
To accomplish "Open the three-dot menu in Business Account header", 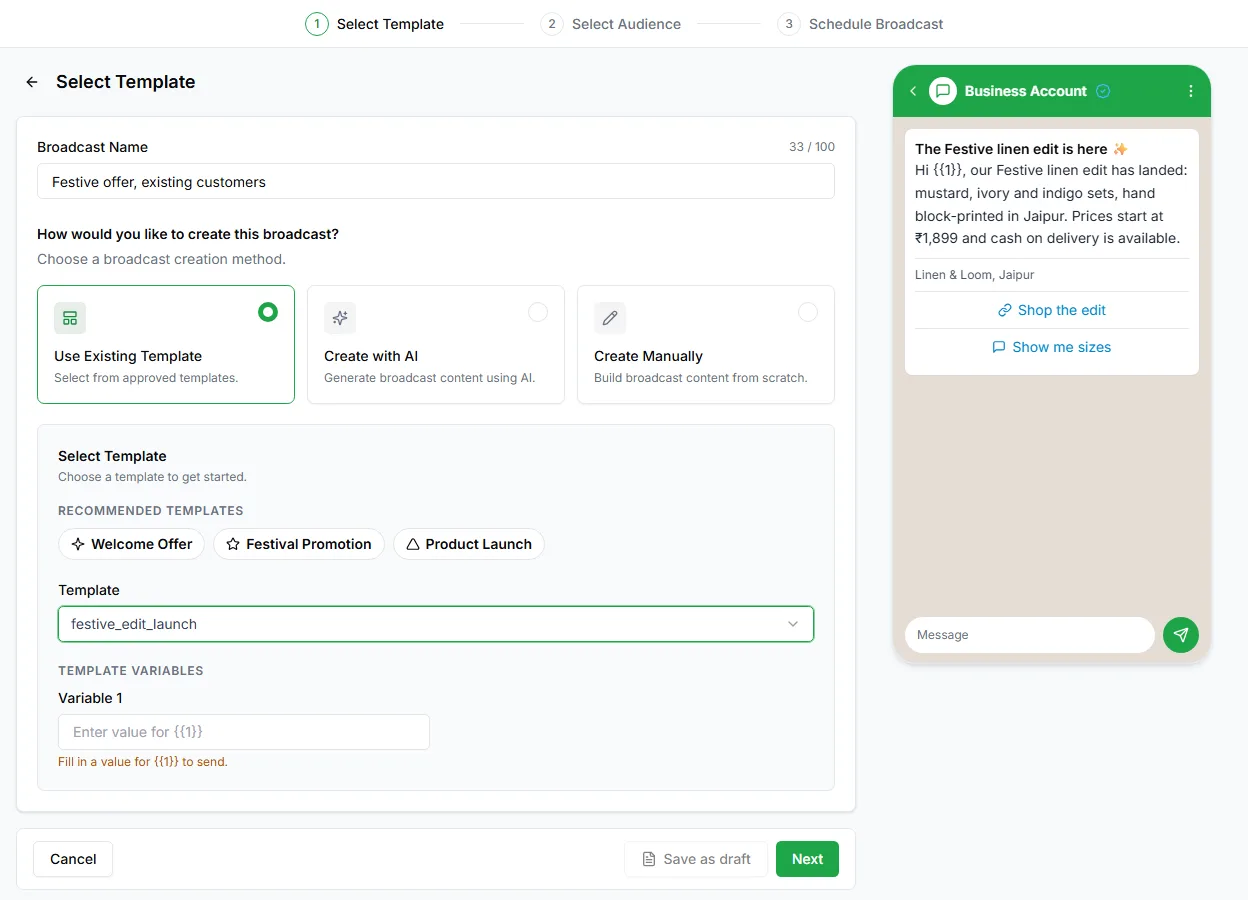I will pyautogui.click(x=1190, y=91).
